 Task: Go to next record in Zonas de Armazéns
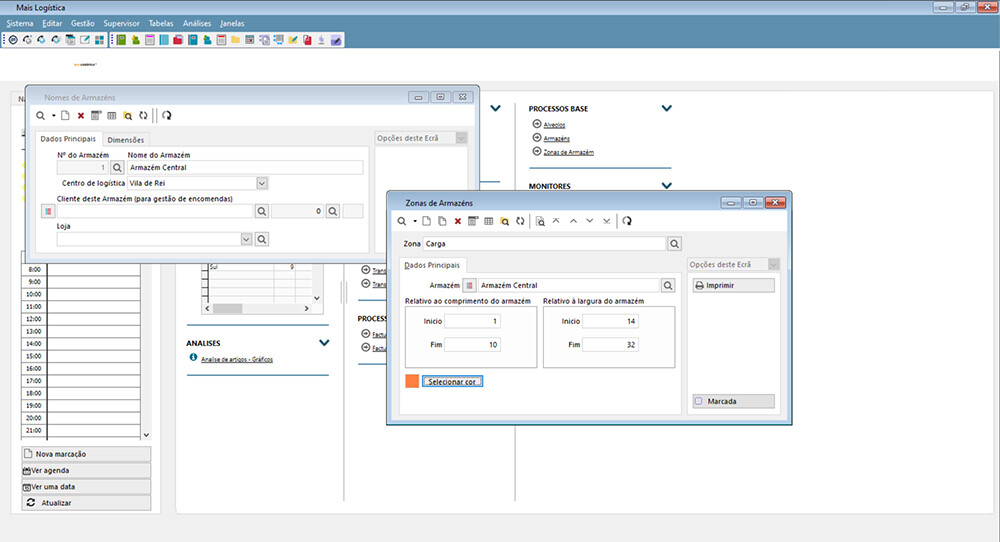click(590, 221)
